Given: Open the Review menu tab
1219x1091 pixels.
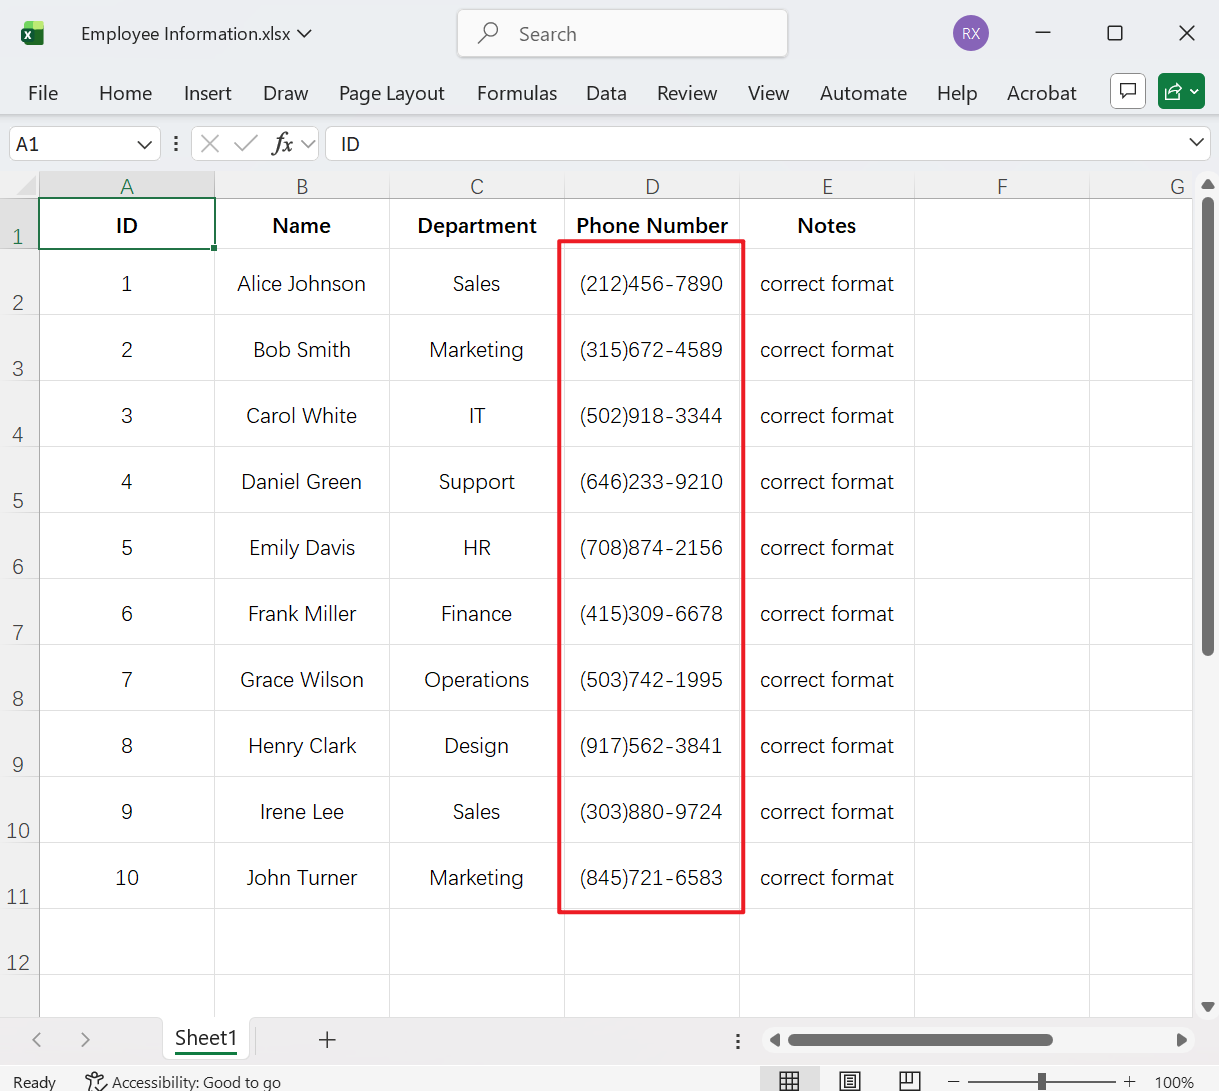Looking at the screenshot, I should pyautogui.click(x=687, y=92).
